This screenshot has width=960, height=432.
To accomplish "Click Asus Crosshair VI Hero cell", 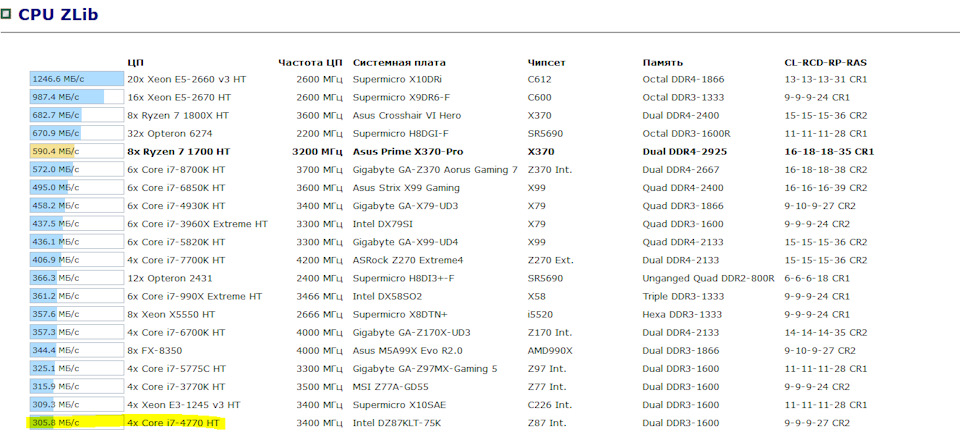I will point(407,115).
